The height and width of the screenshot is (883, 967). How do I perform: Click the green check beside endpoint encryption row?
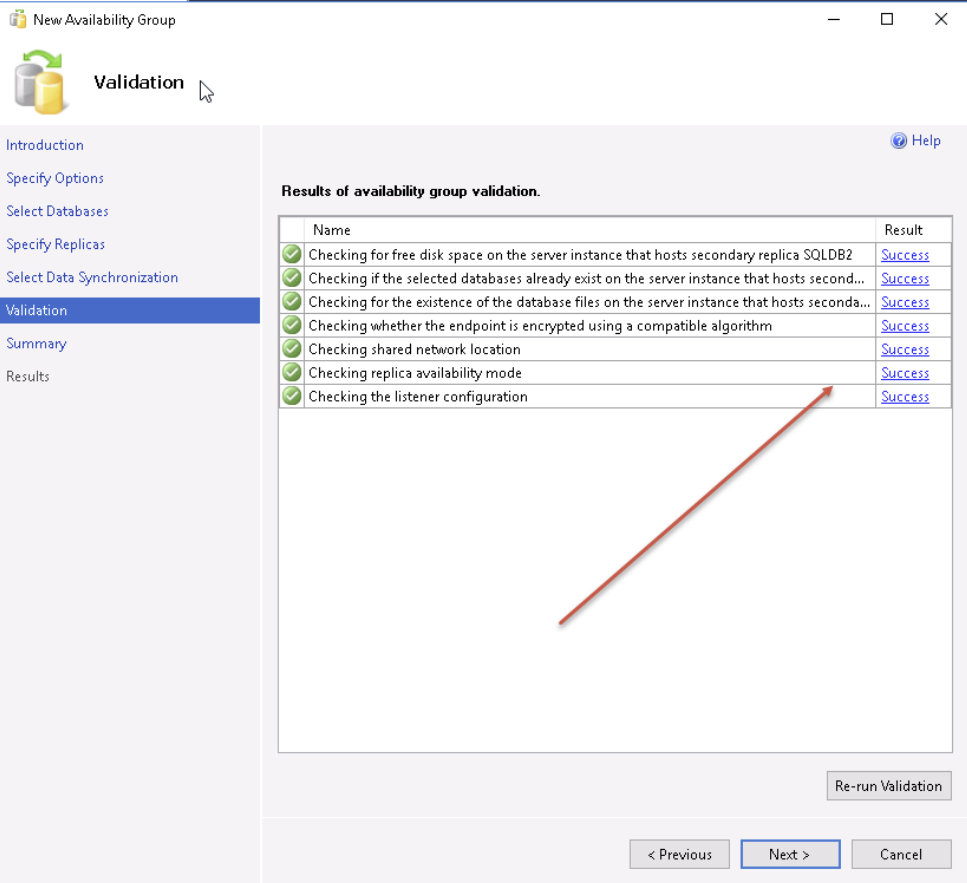(x=292, y=325)
